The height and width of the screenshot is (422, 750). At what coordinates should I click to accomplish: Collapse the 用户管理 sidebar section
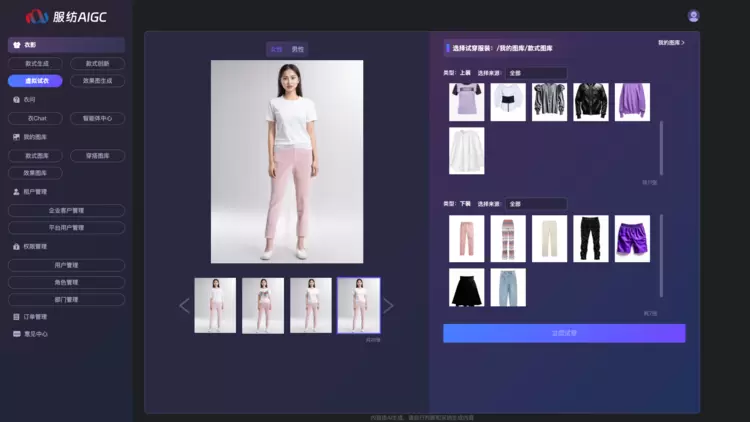pyautogui.click(x=35, y=191)
